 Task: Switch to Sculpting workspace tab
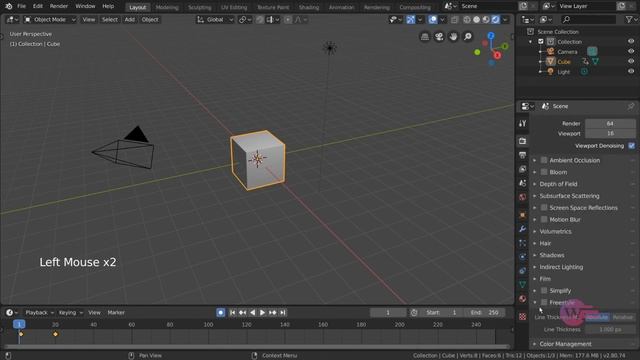200,7
